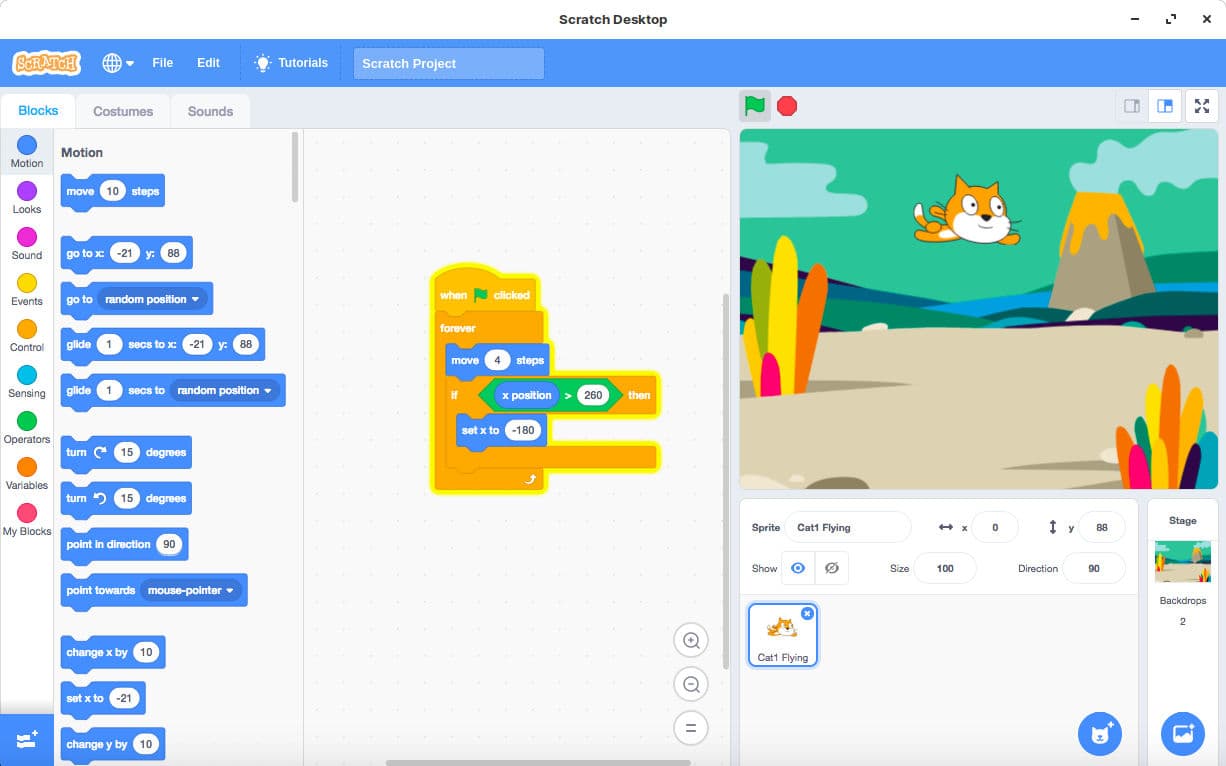Hide the sprite with crossed-eye icon
The image size is (1226, 766).
click(831, 568)
